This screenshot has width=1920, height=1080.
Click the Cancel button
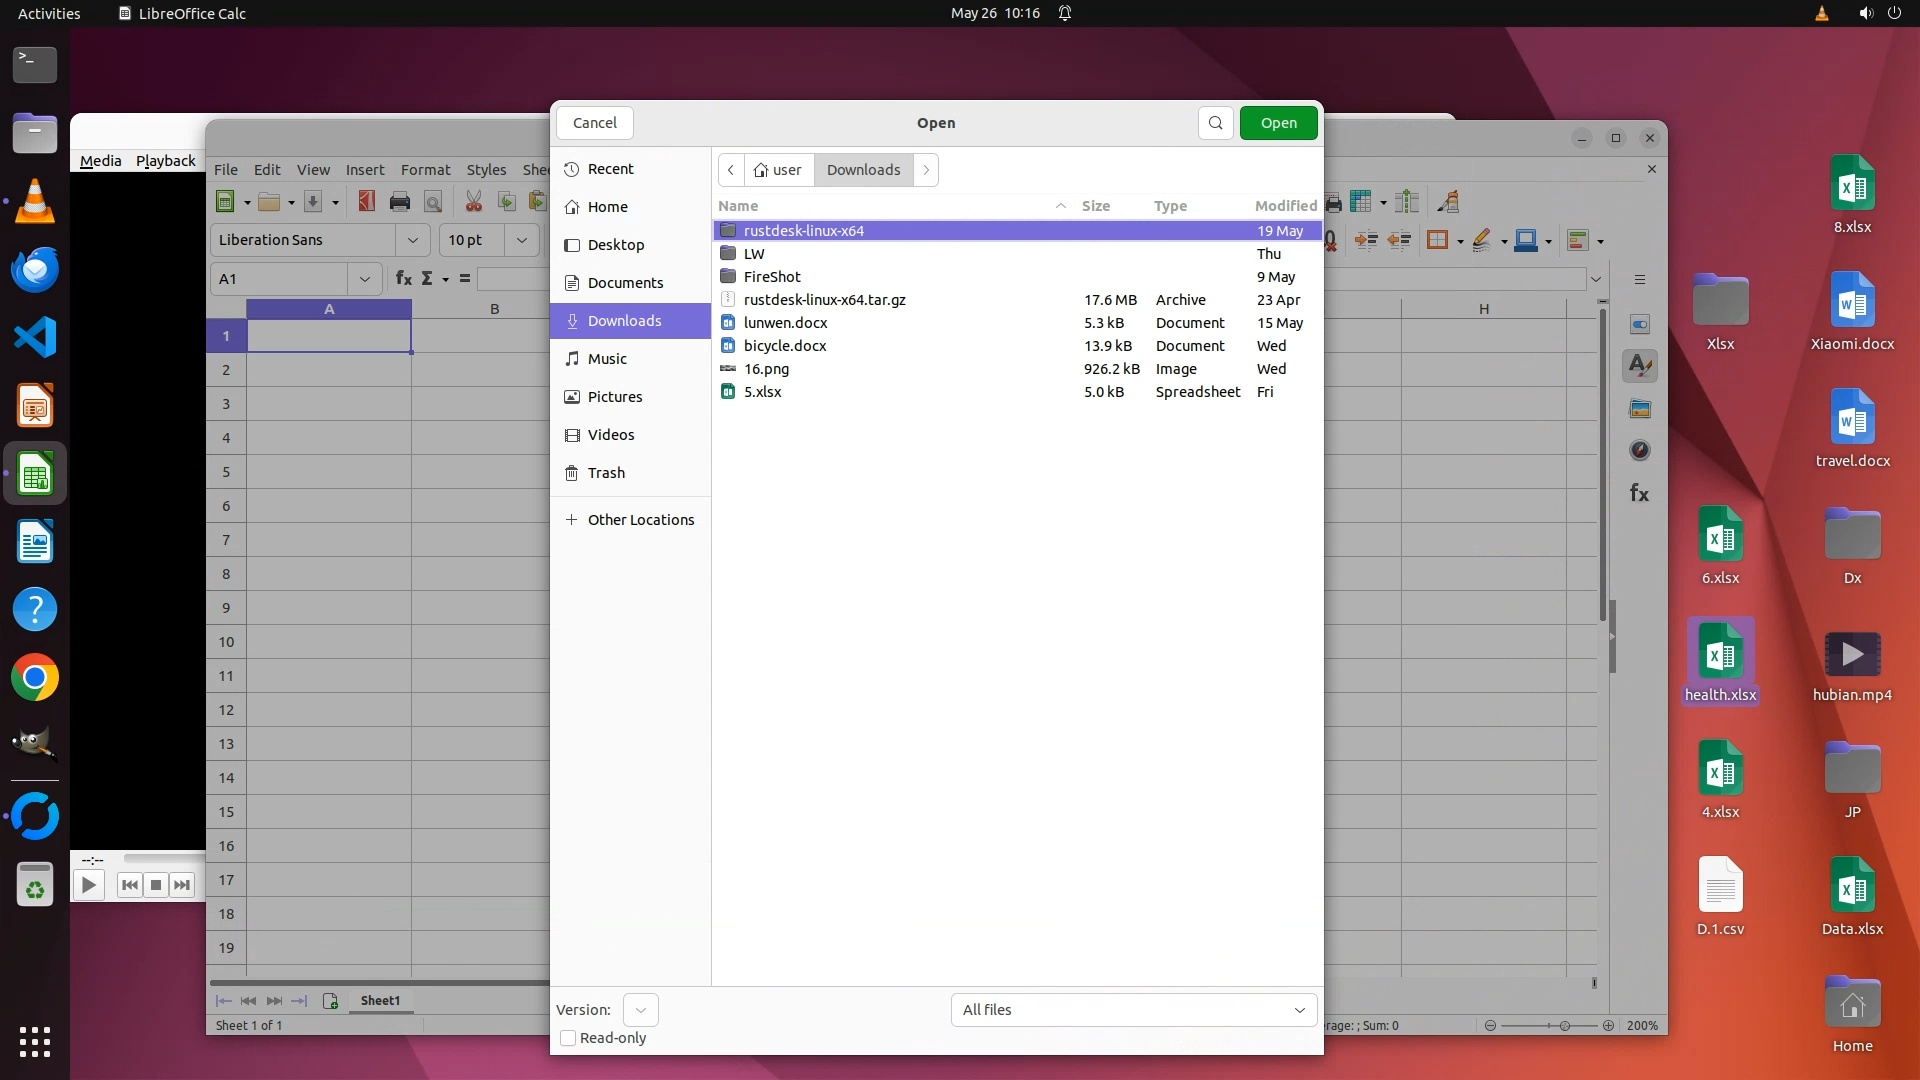[x=594, y=123]
